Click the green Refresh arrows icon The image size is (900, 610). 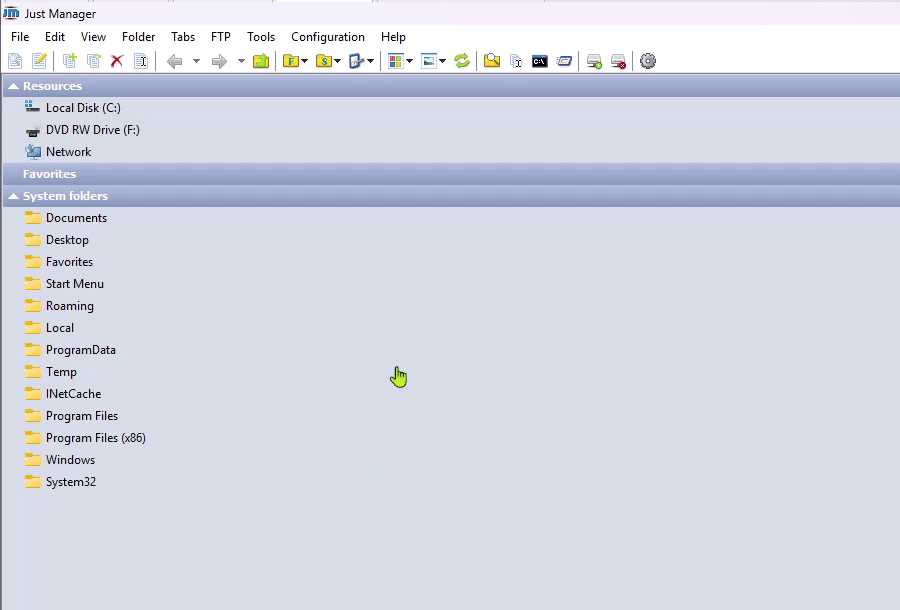(x=462, y=61)
